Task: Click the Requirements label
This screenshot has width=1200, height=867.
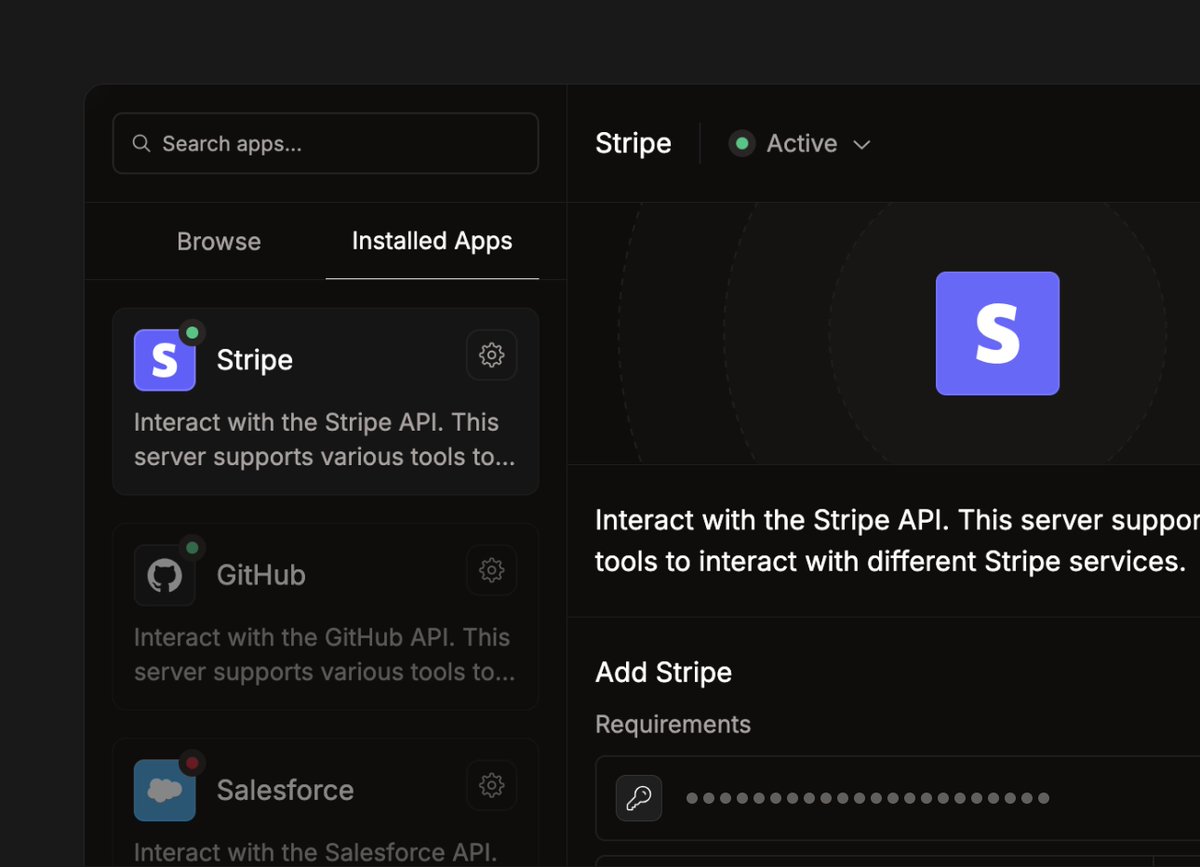Action: [x=672, y=724]
